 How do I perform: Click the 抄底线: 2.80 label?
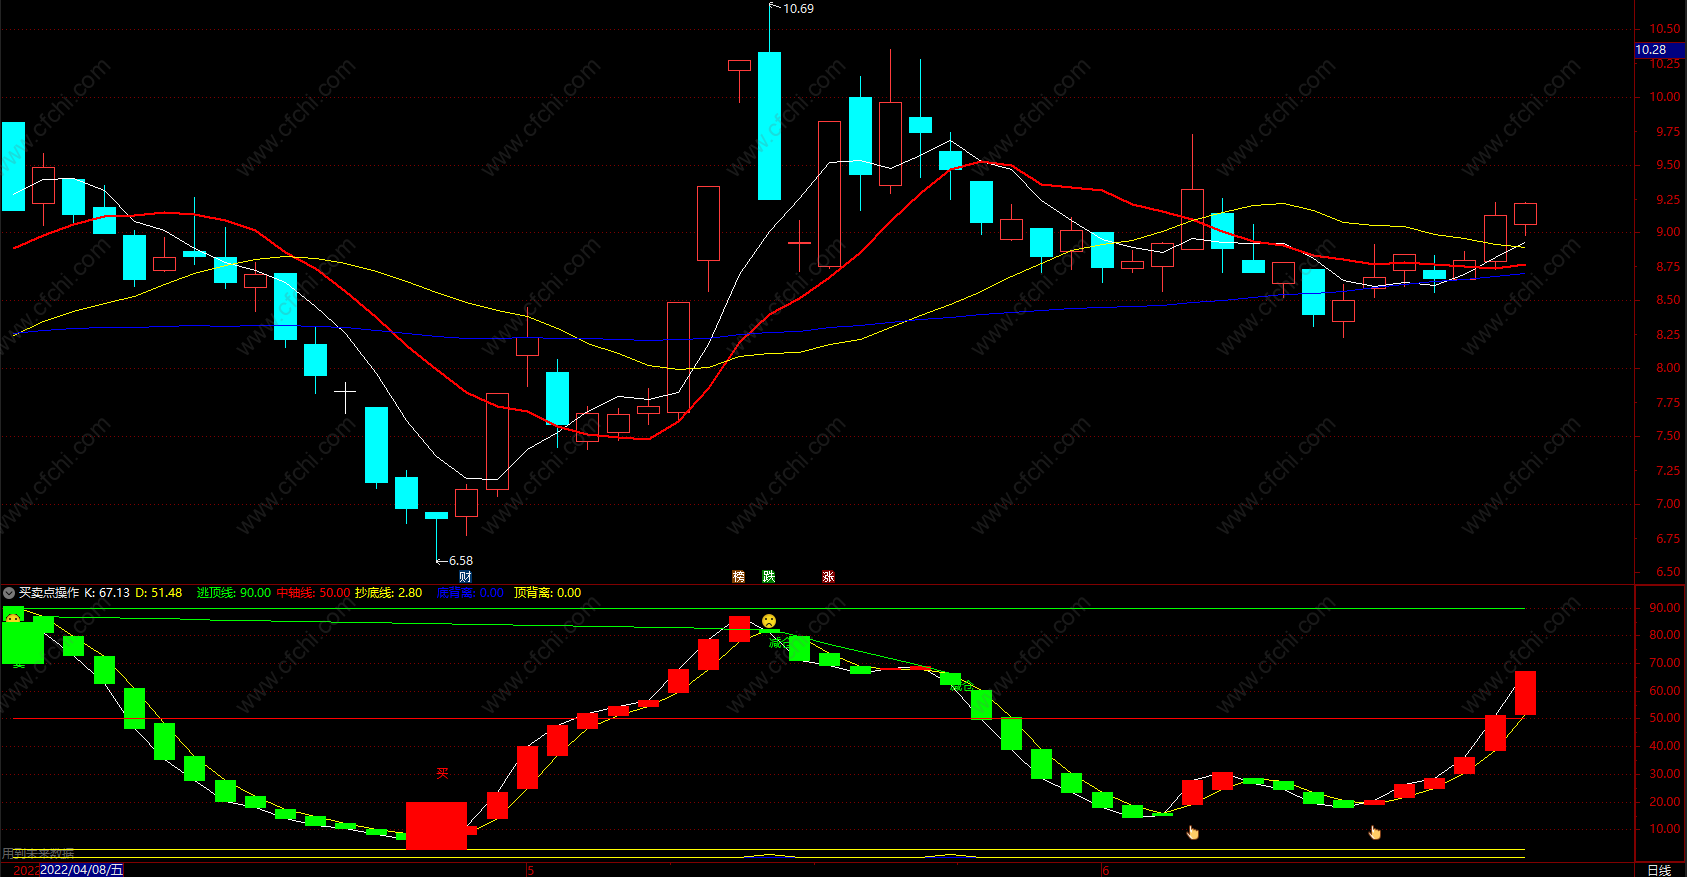(389, 593)
